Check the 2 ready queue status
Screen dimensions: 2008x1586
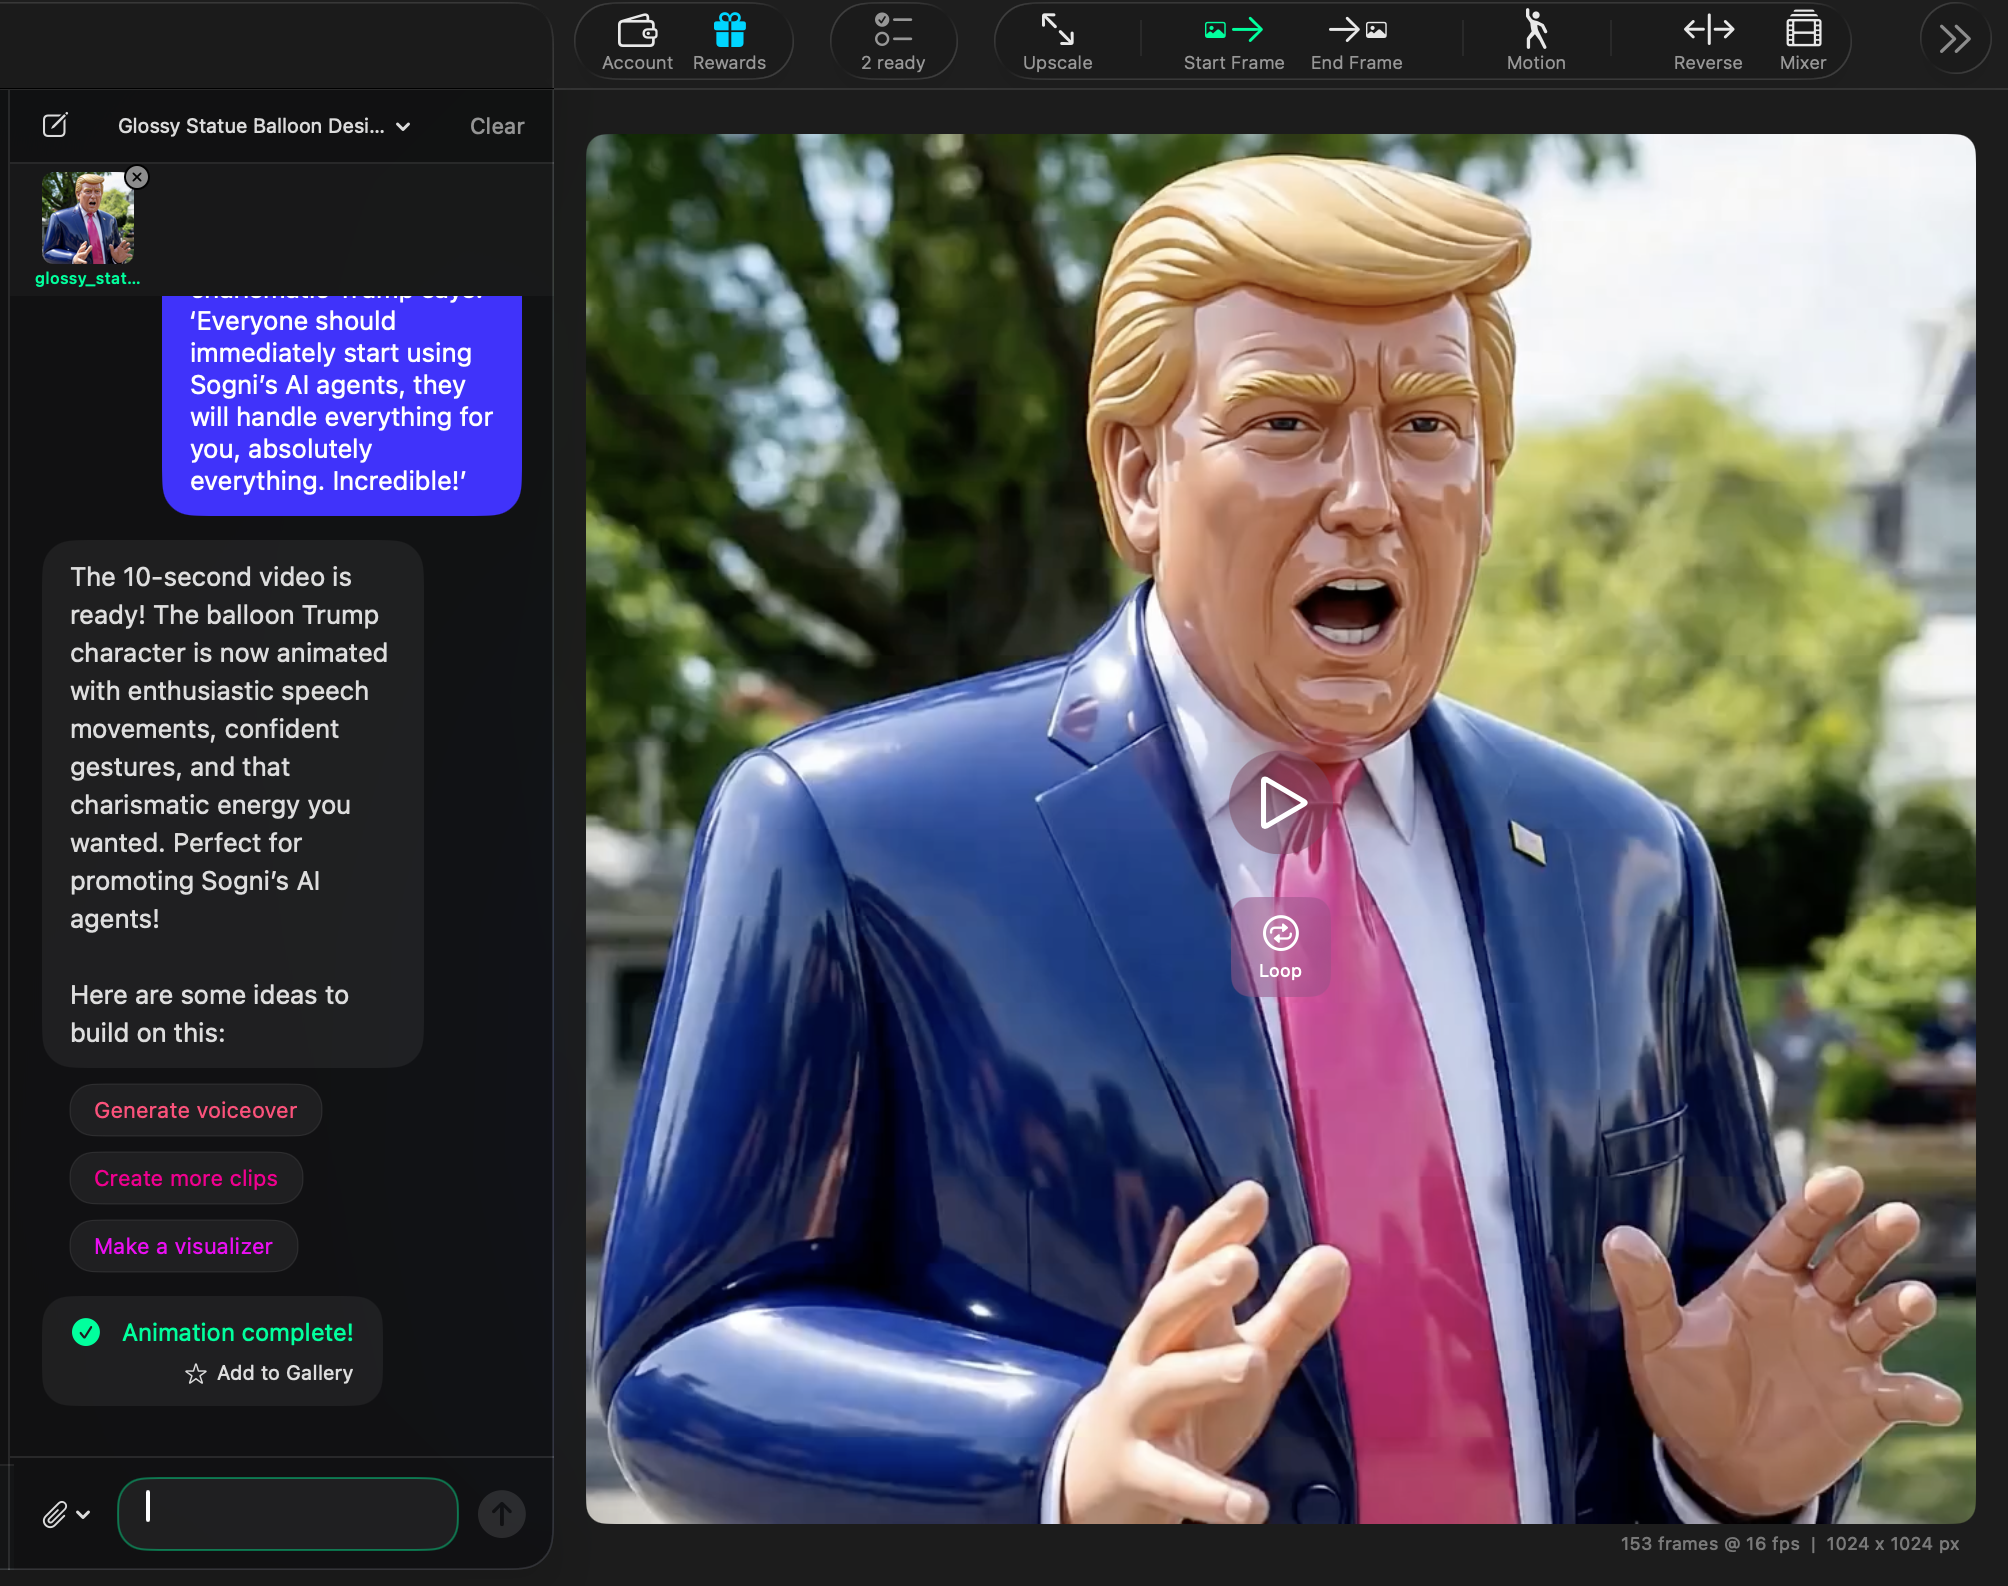[x=893, y=40]
